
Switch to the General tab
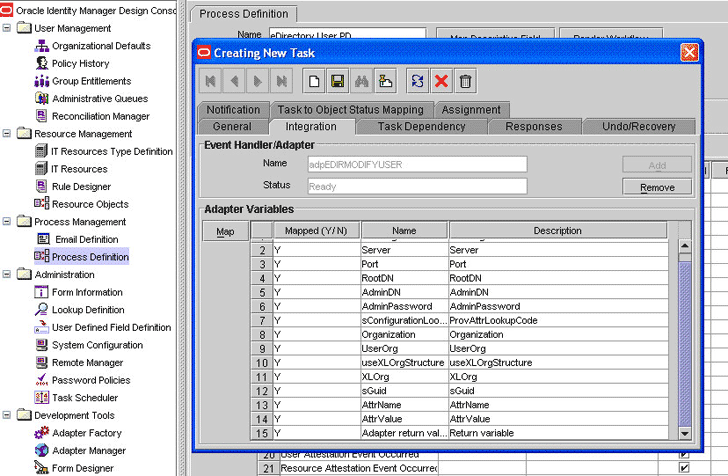coord(232,127)
